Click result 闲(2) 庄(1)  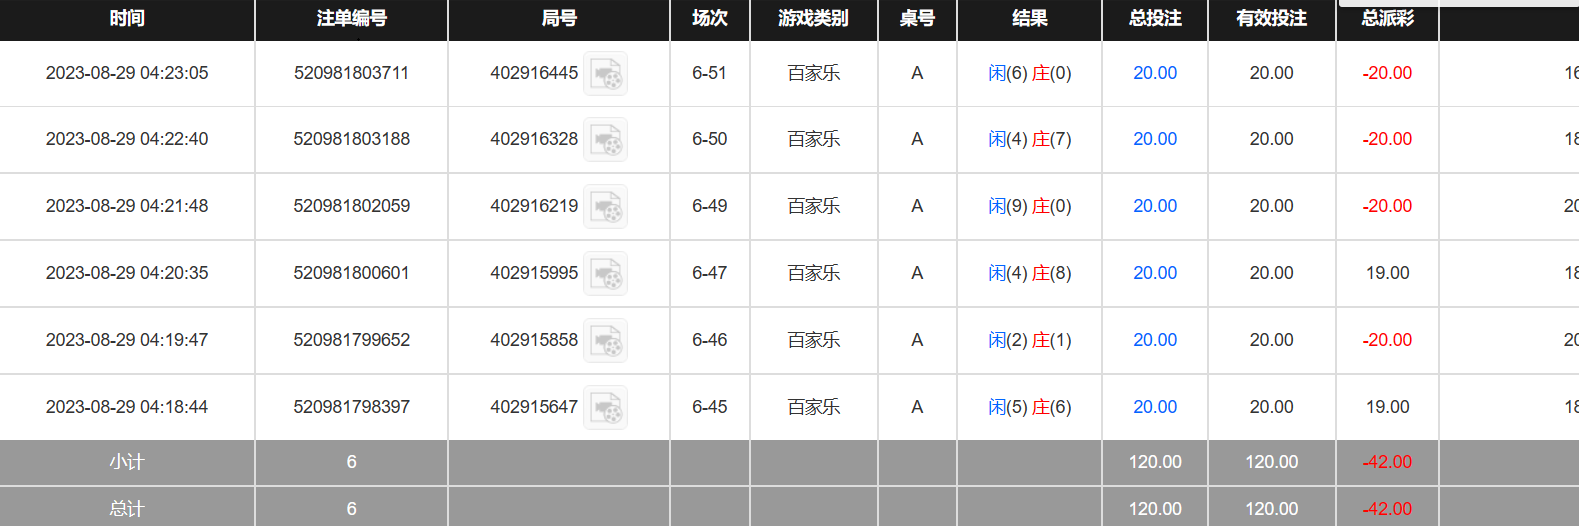[x=1029, y=340]
